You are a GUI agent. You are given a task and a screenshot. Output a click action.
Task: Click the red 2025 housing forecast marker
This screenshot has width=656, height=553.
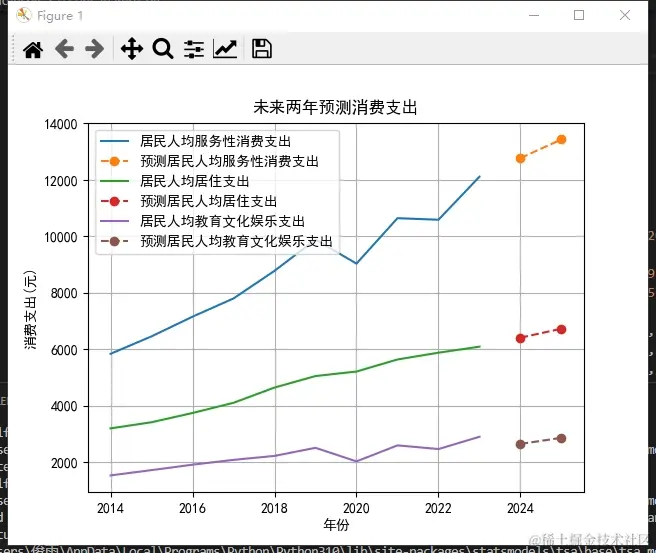point(561,330)
